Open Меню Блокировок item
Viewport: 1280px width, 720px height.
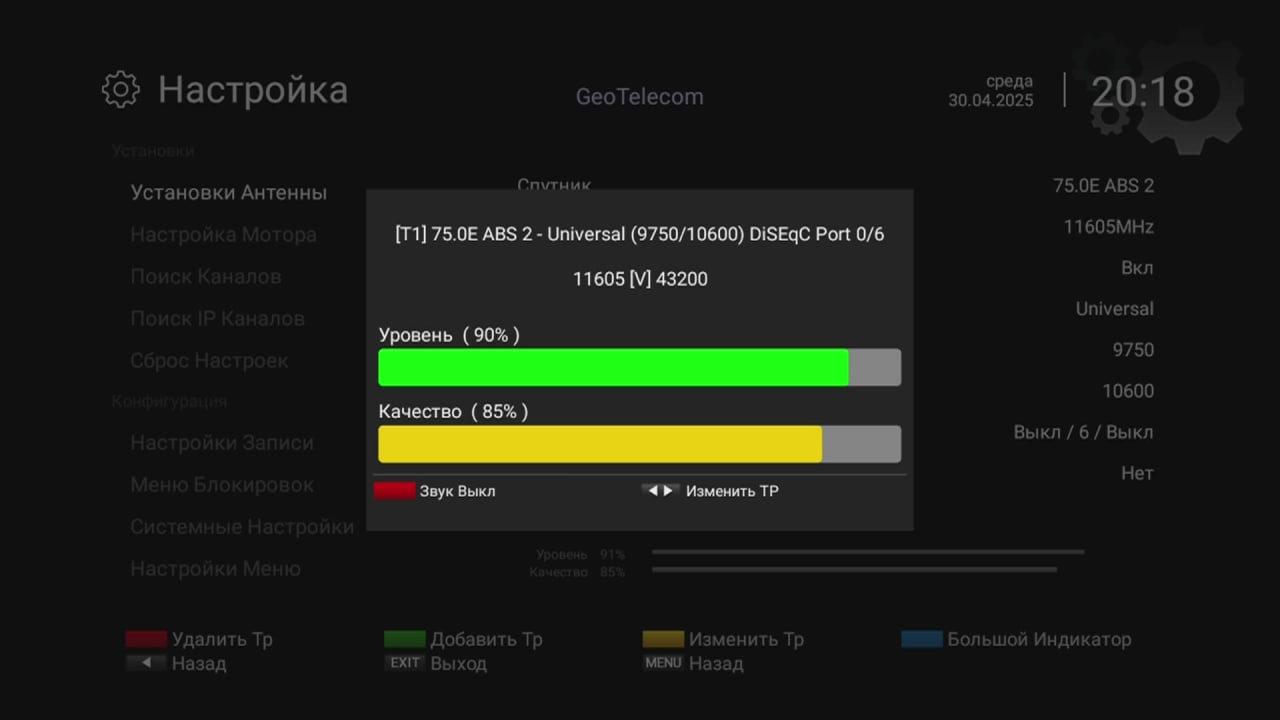click(x=222, y=485)
